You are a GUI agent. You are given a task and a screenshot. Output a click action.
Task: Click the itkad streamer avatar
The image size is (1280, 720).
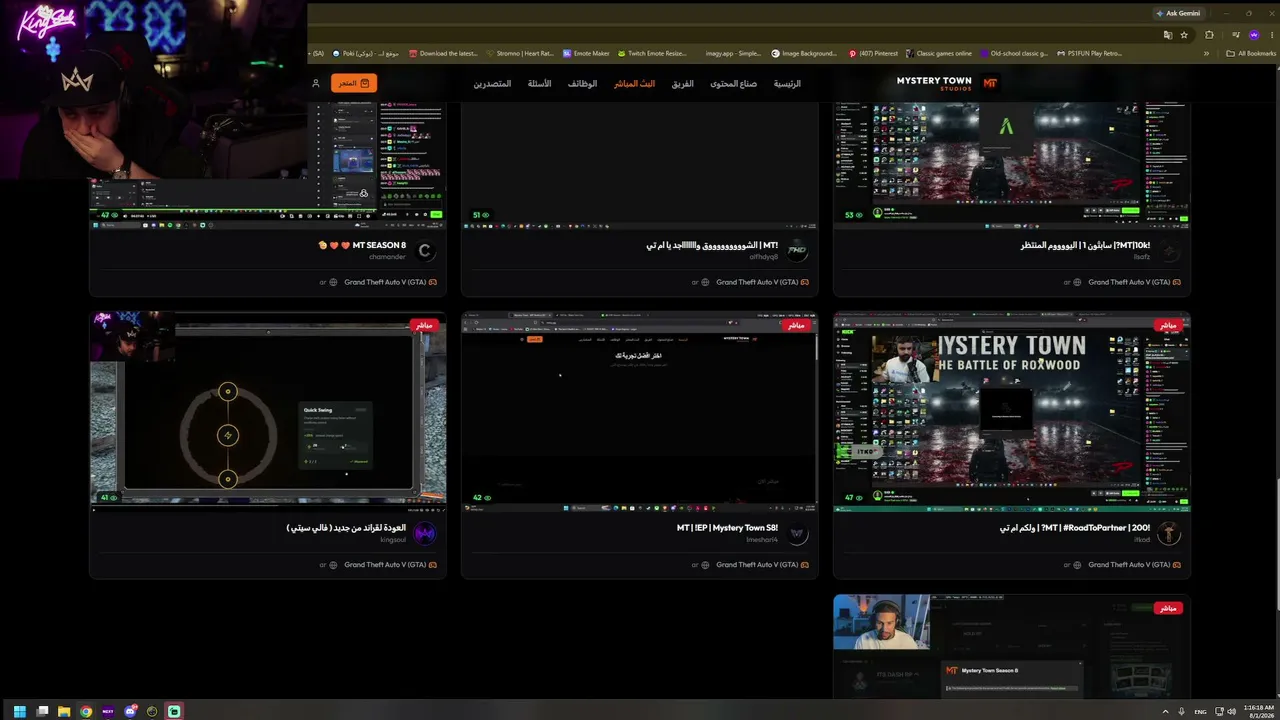pyautogui.click(x=1169, y=534)
